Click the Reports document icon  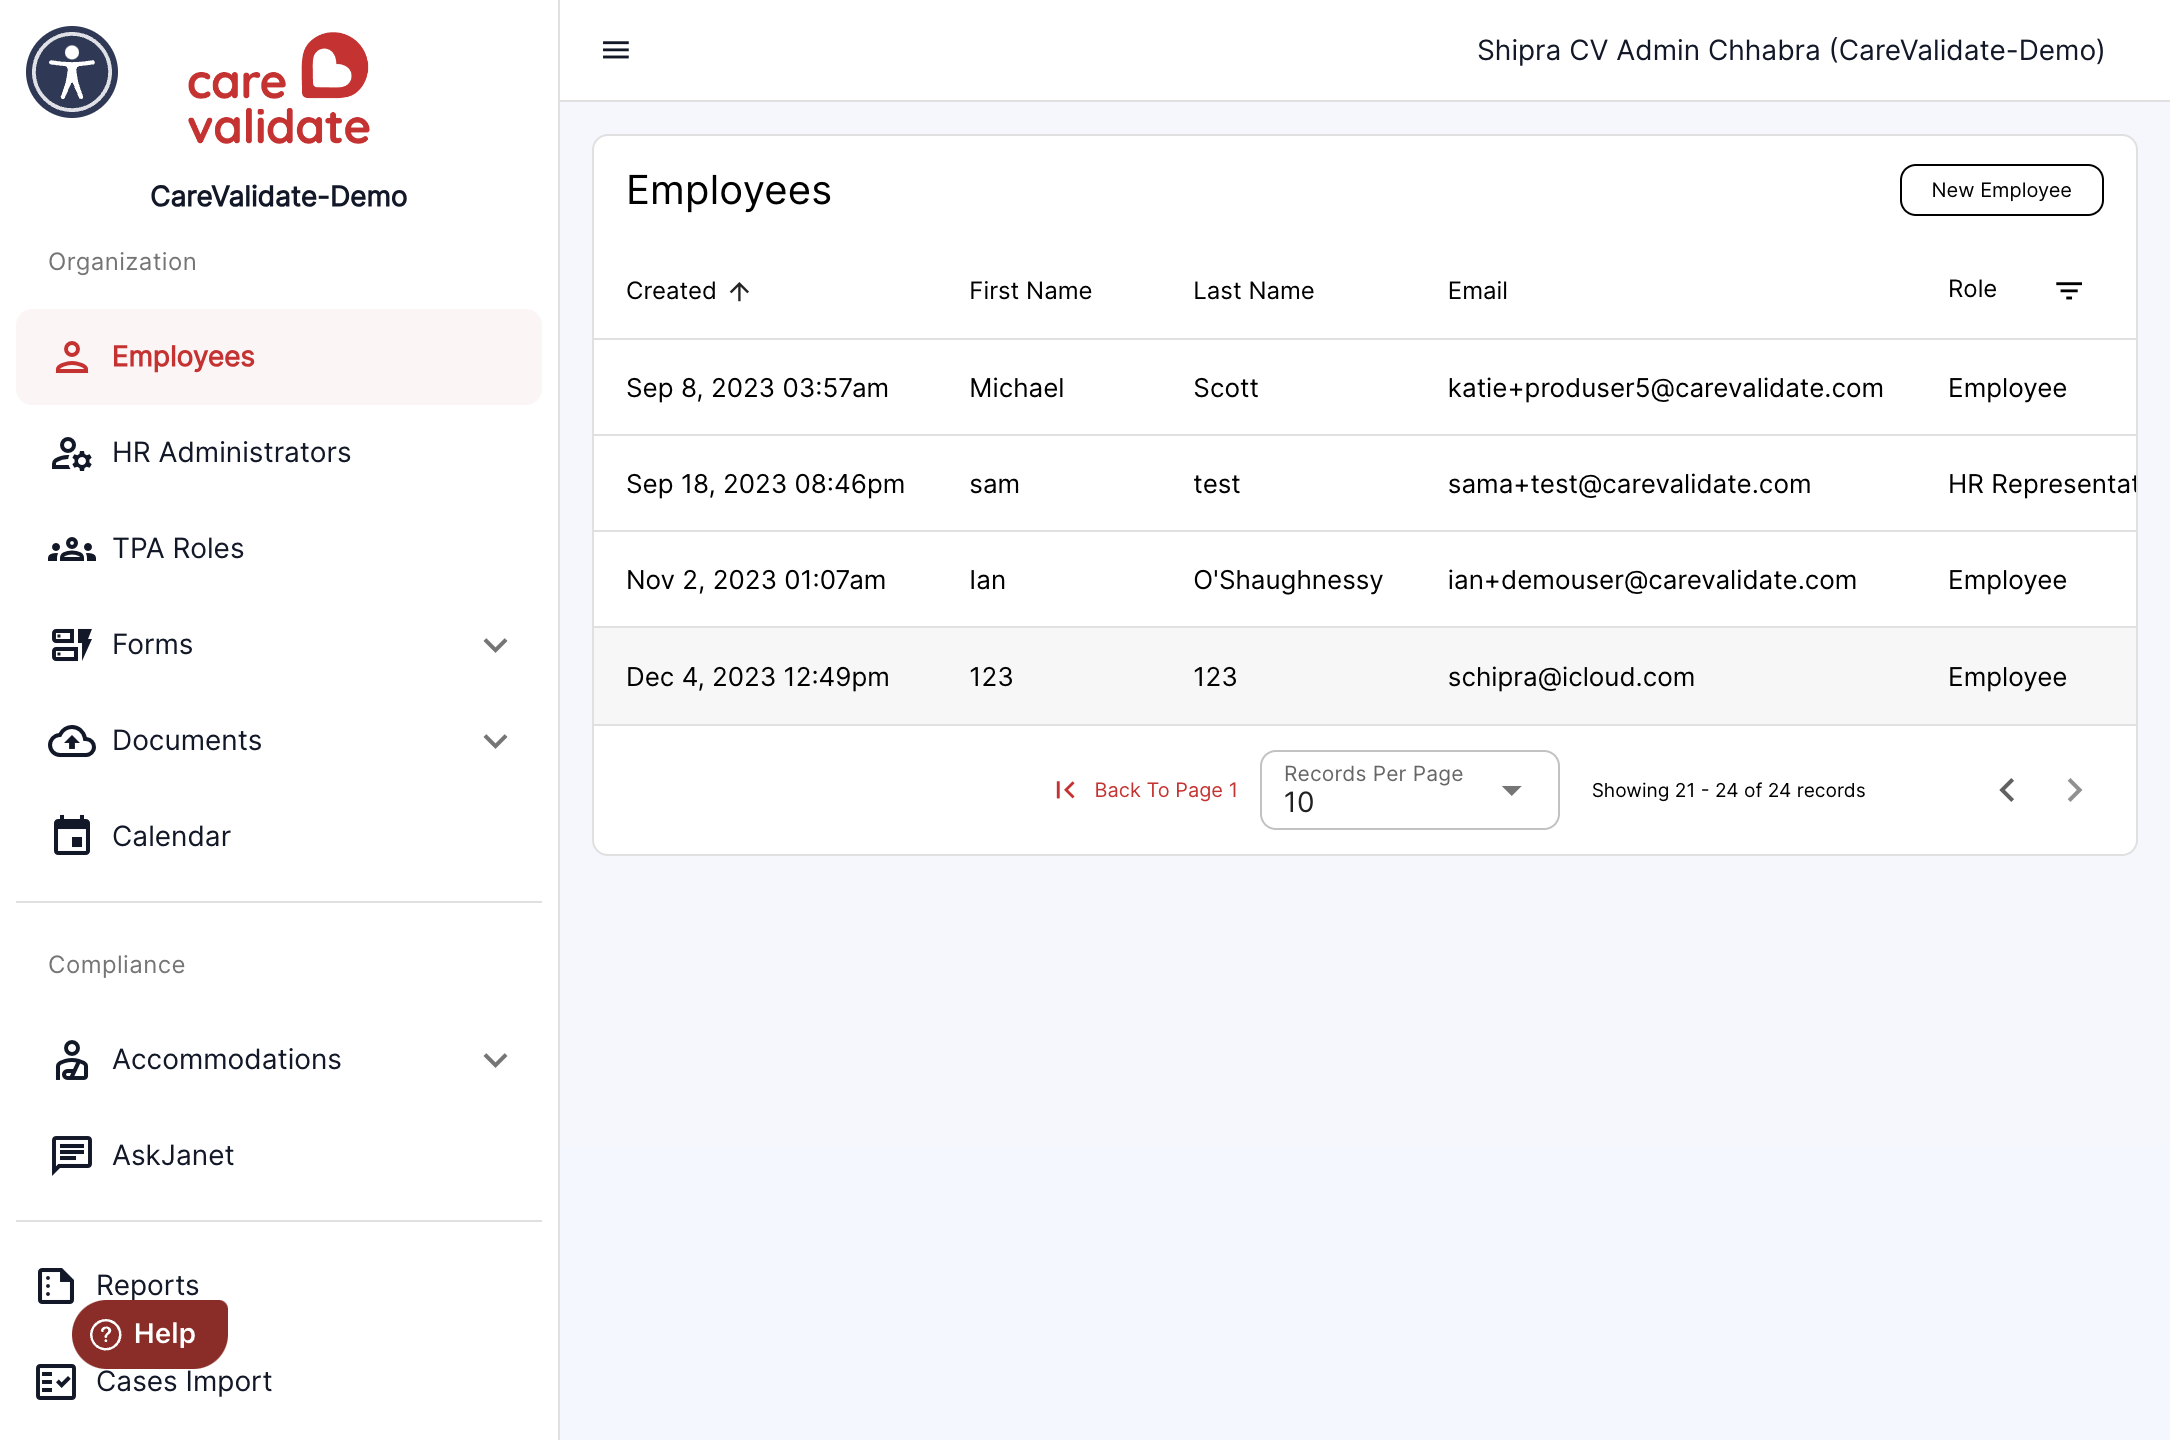56,1285
